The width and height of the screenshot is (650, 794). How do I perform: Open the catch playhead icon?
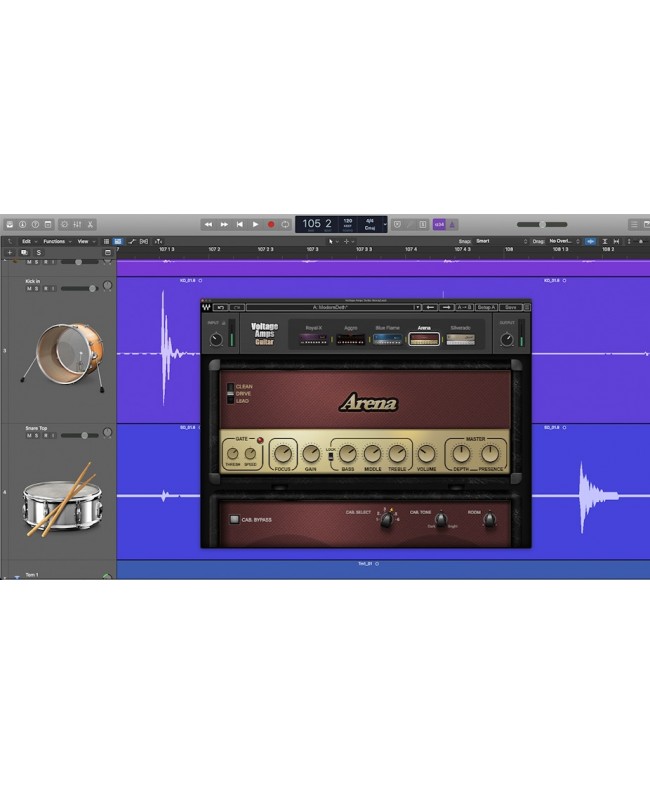[158, 242]
